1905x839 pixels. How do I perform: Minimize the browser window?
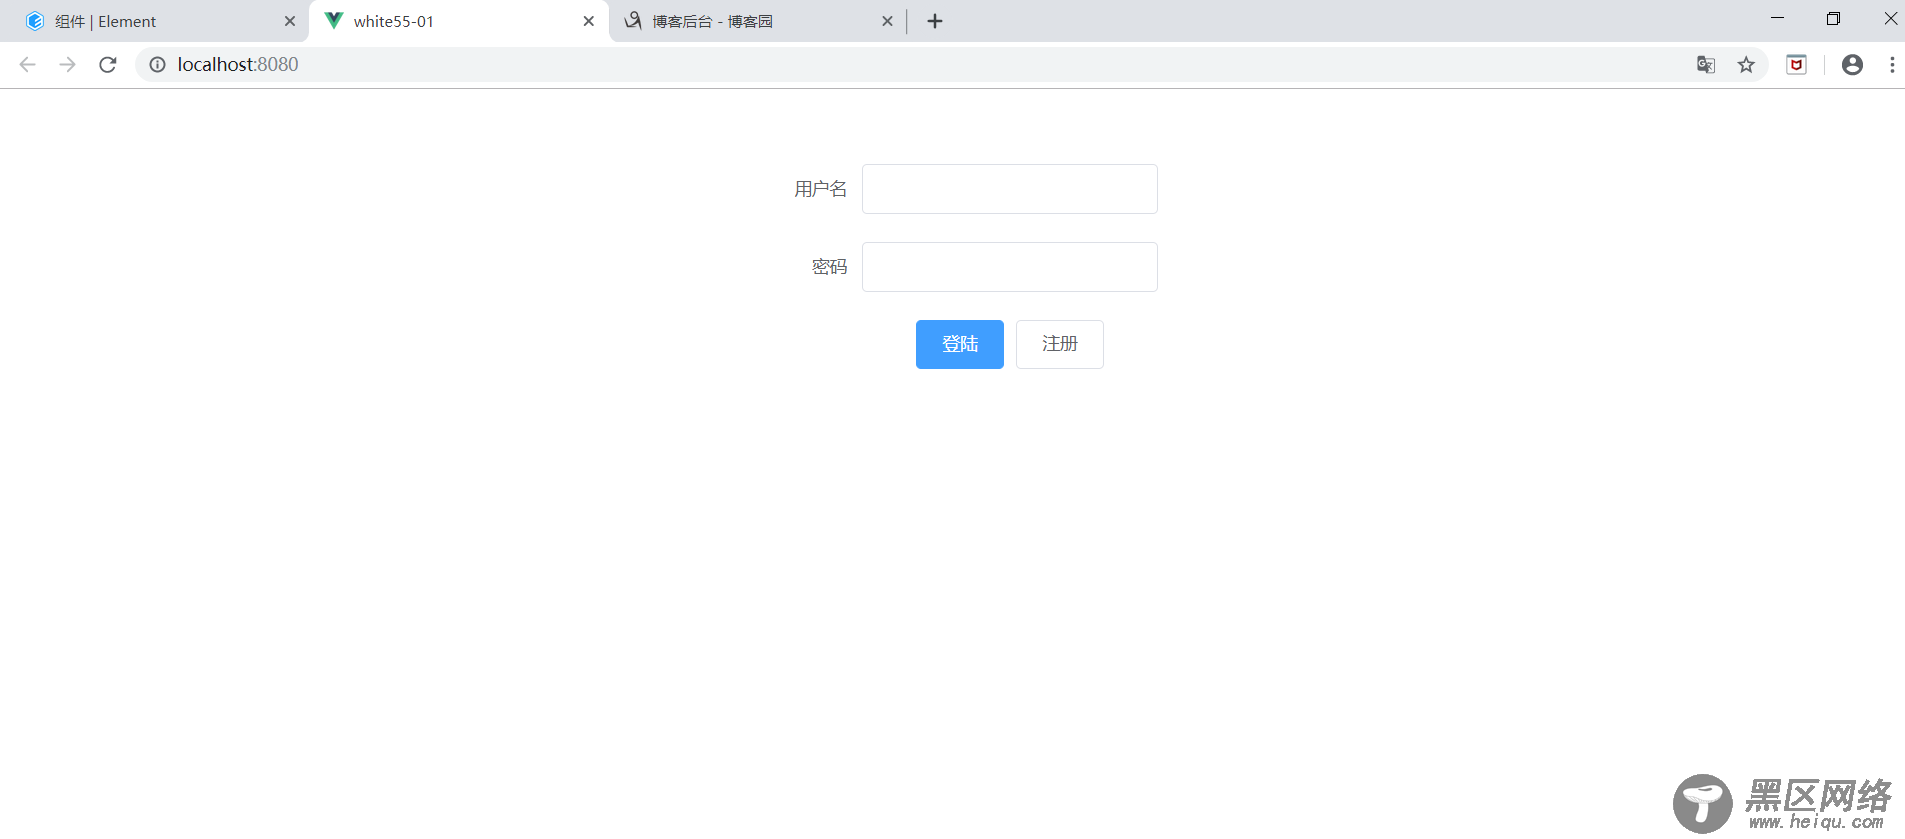point(1777,18)
